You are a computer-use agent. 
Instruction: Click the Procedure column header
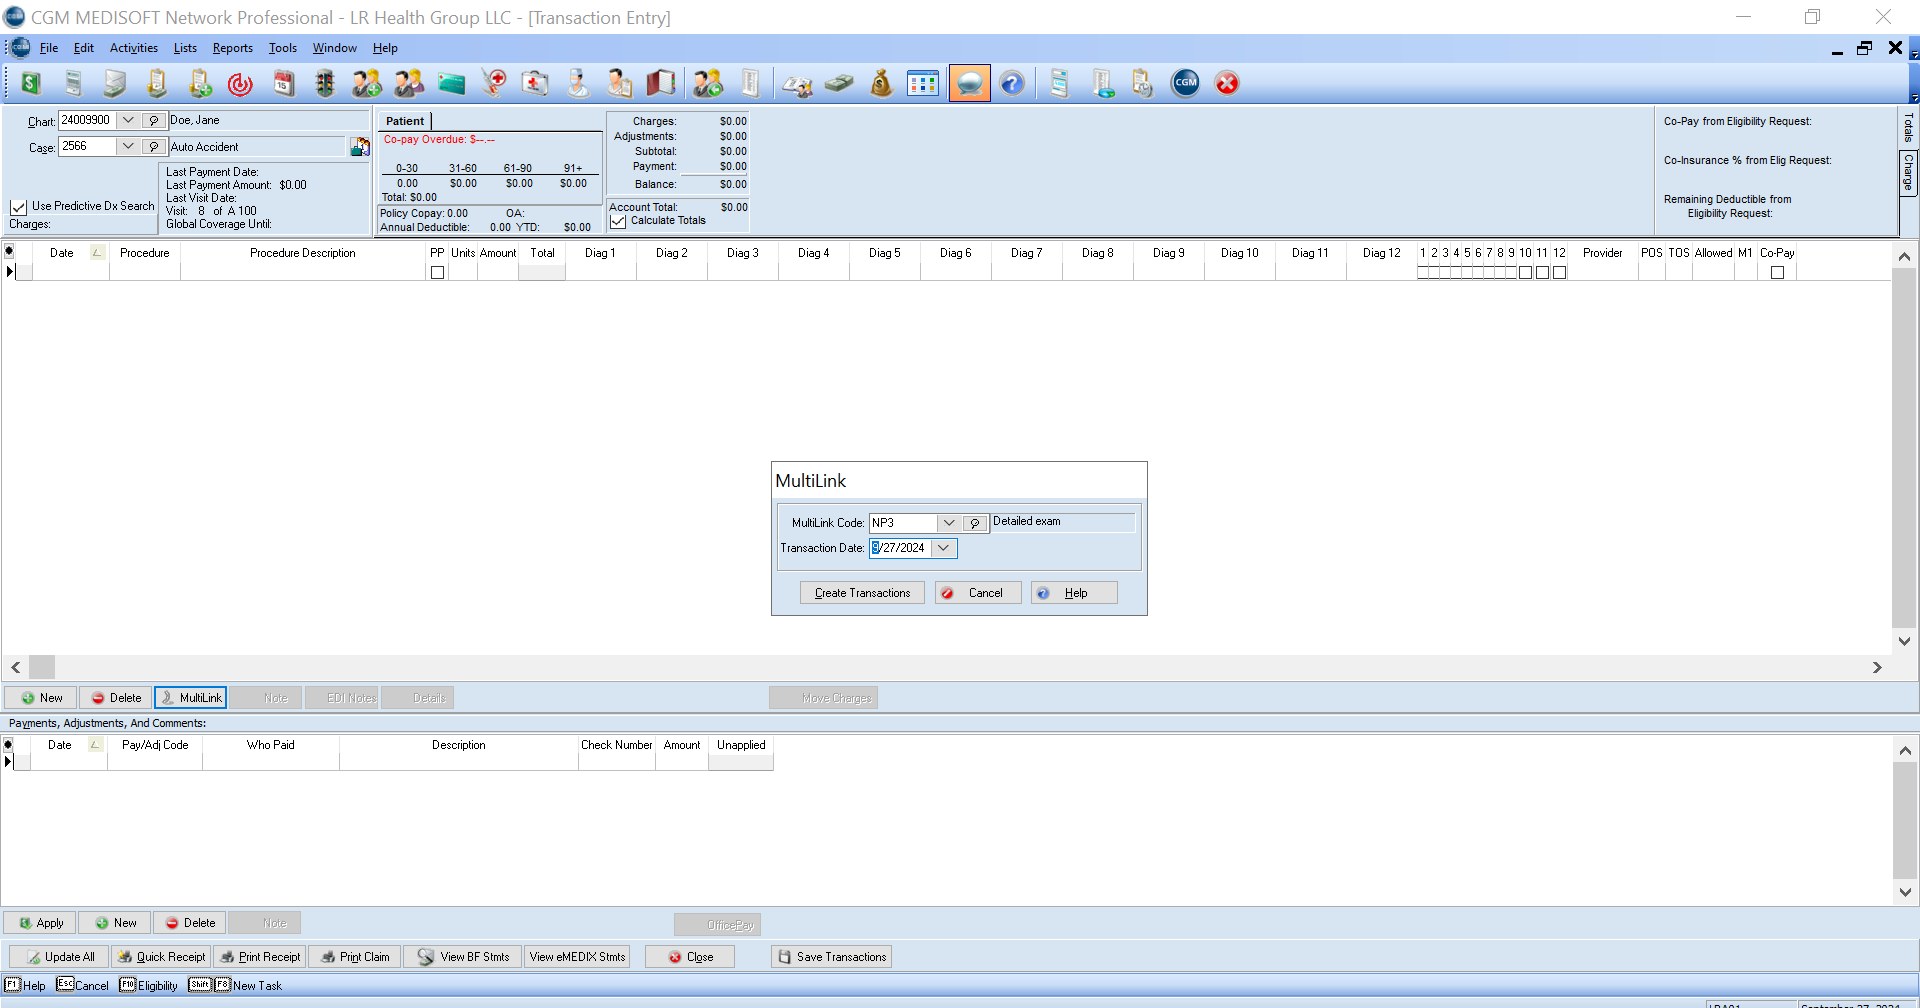click(x=145, y=253)
